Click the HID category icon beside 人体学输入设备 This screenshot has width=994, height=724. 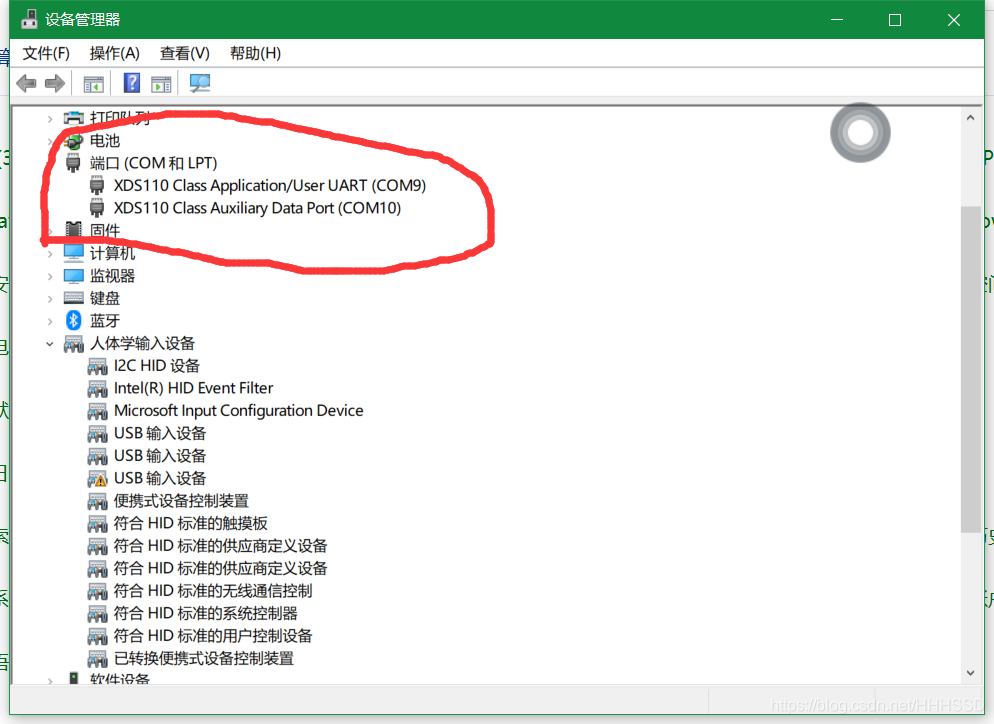pyautogui.click(x=74, y=344)
